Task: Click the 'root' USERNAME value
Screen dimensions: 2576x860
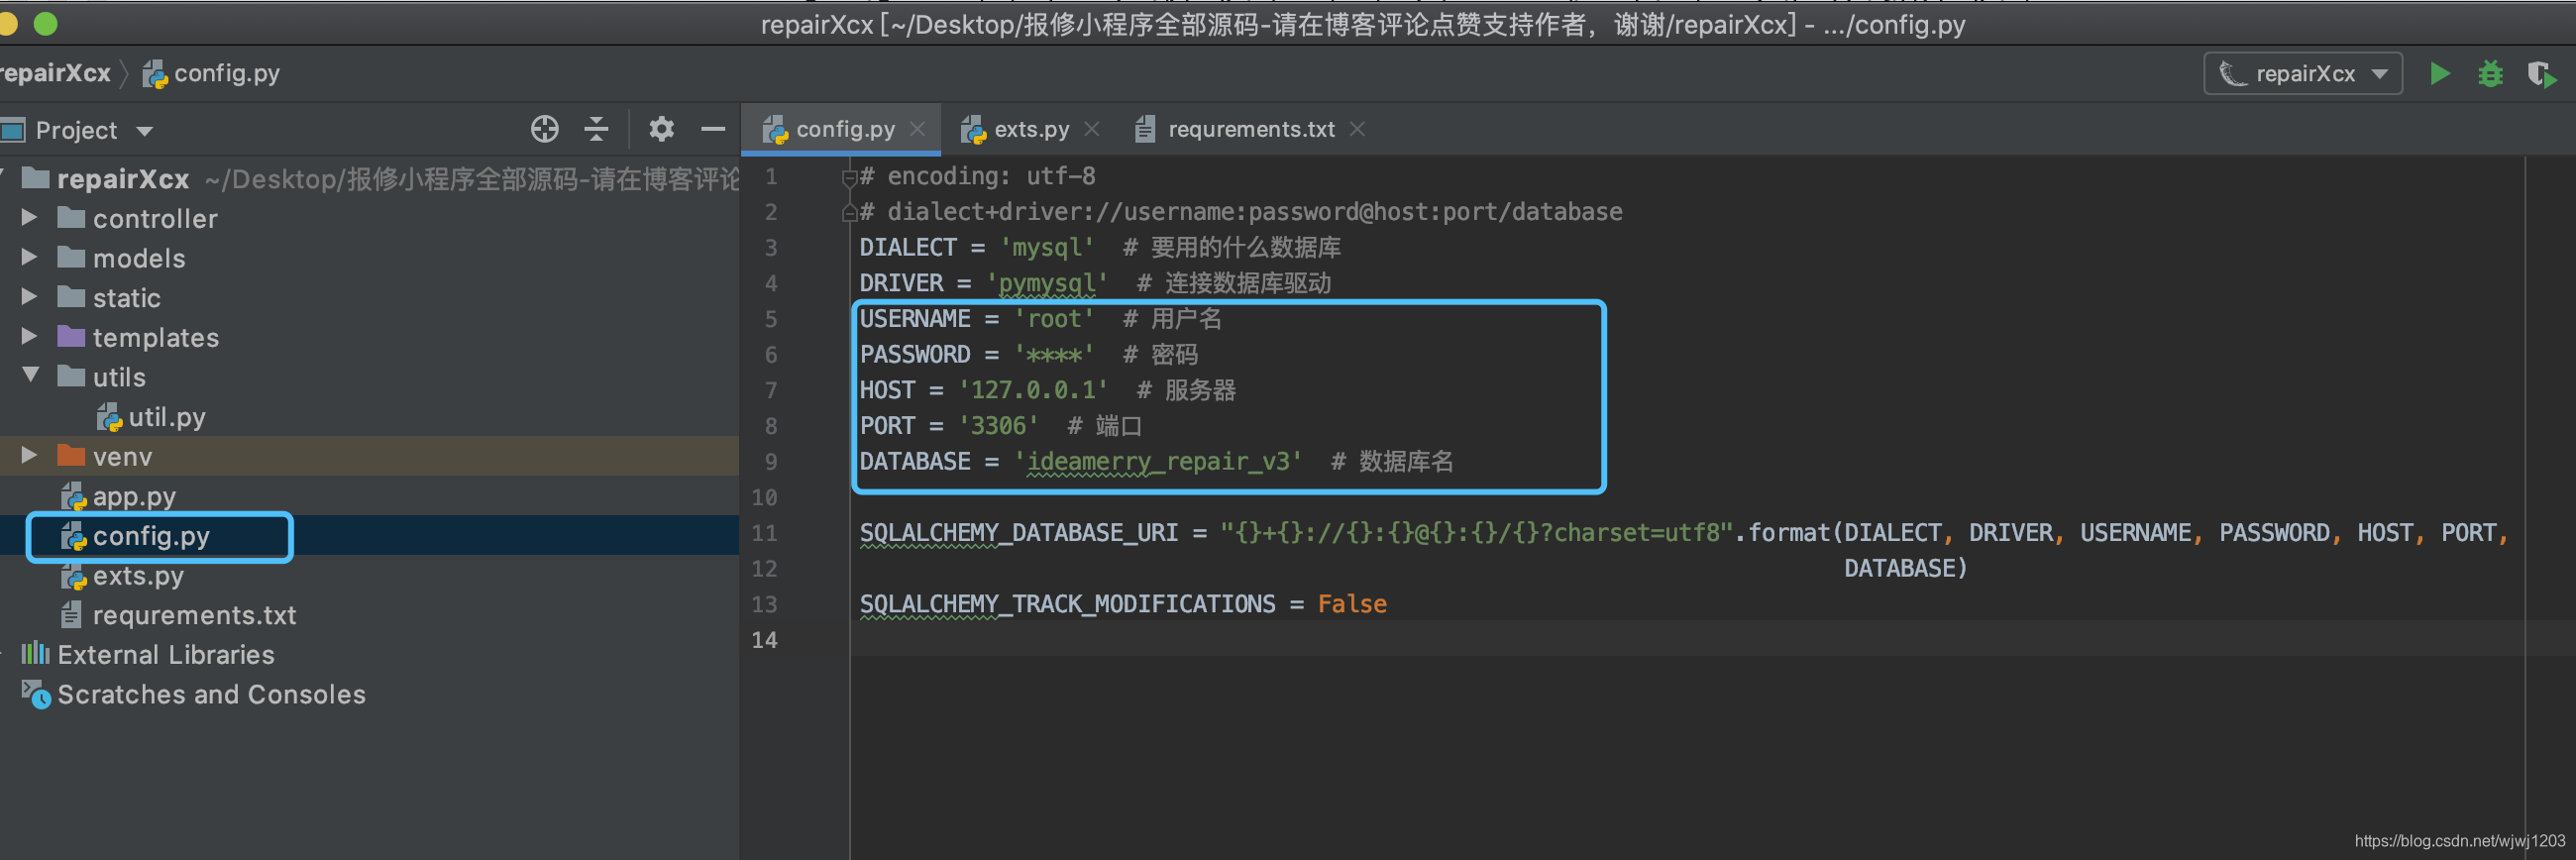Action: (x=1054, y=320)
